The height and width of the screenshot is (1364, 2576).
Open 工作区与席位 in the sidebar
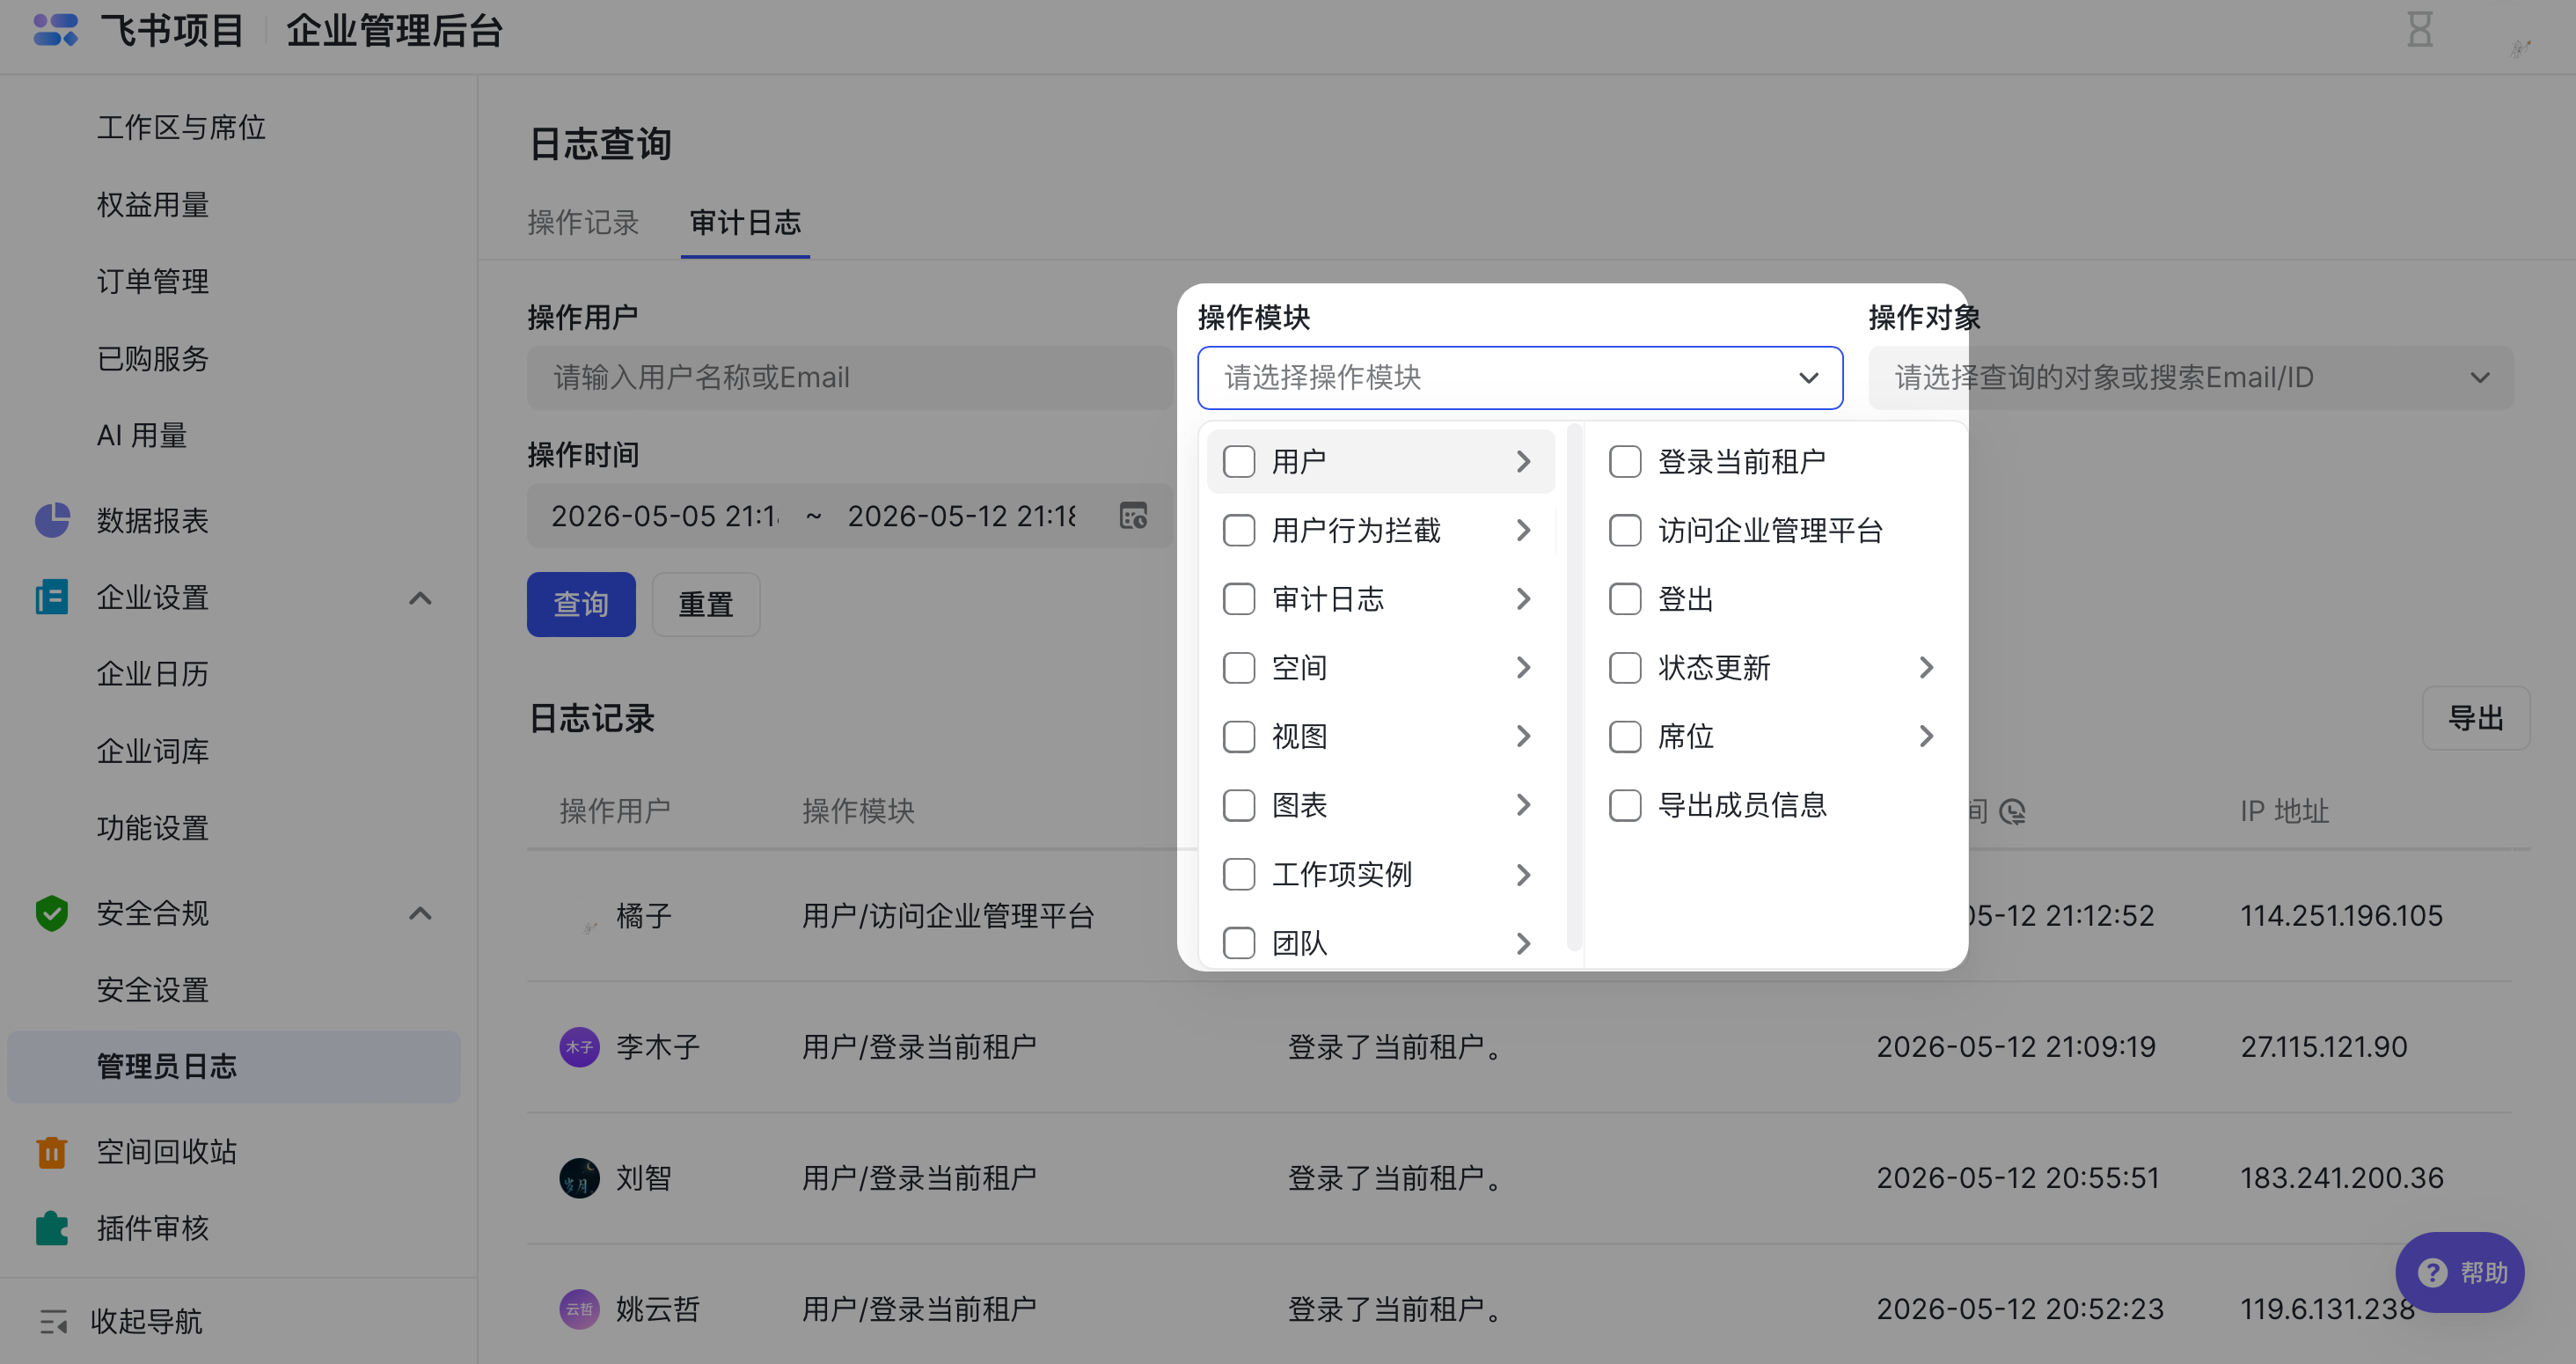(181, 127)
